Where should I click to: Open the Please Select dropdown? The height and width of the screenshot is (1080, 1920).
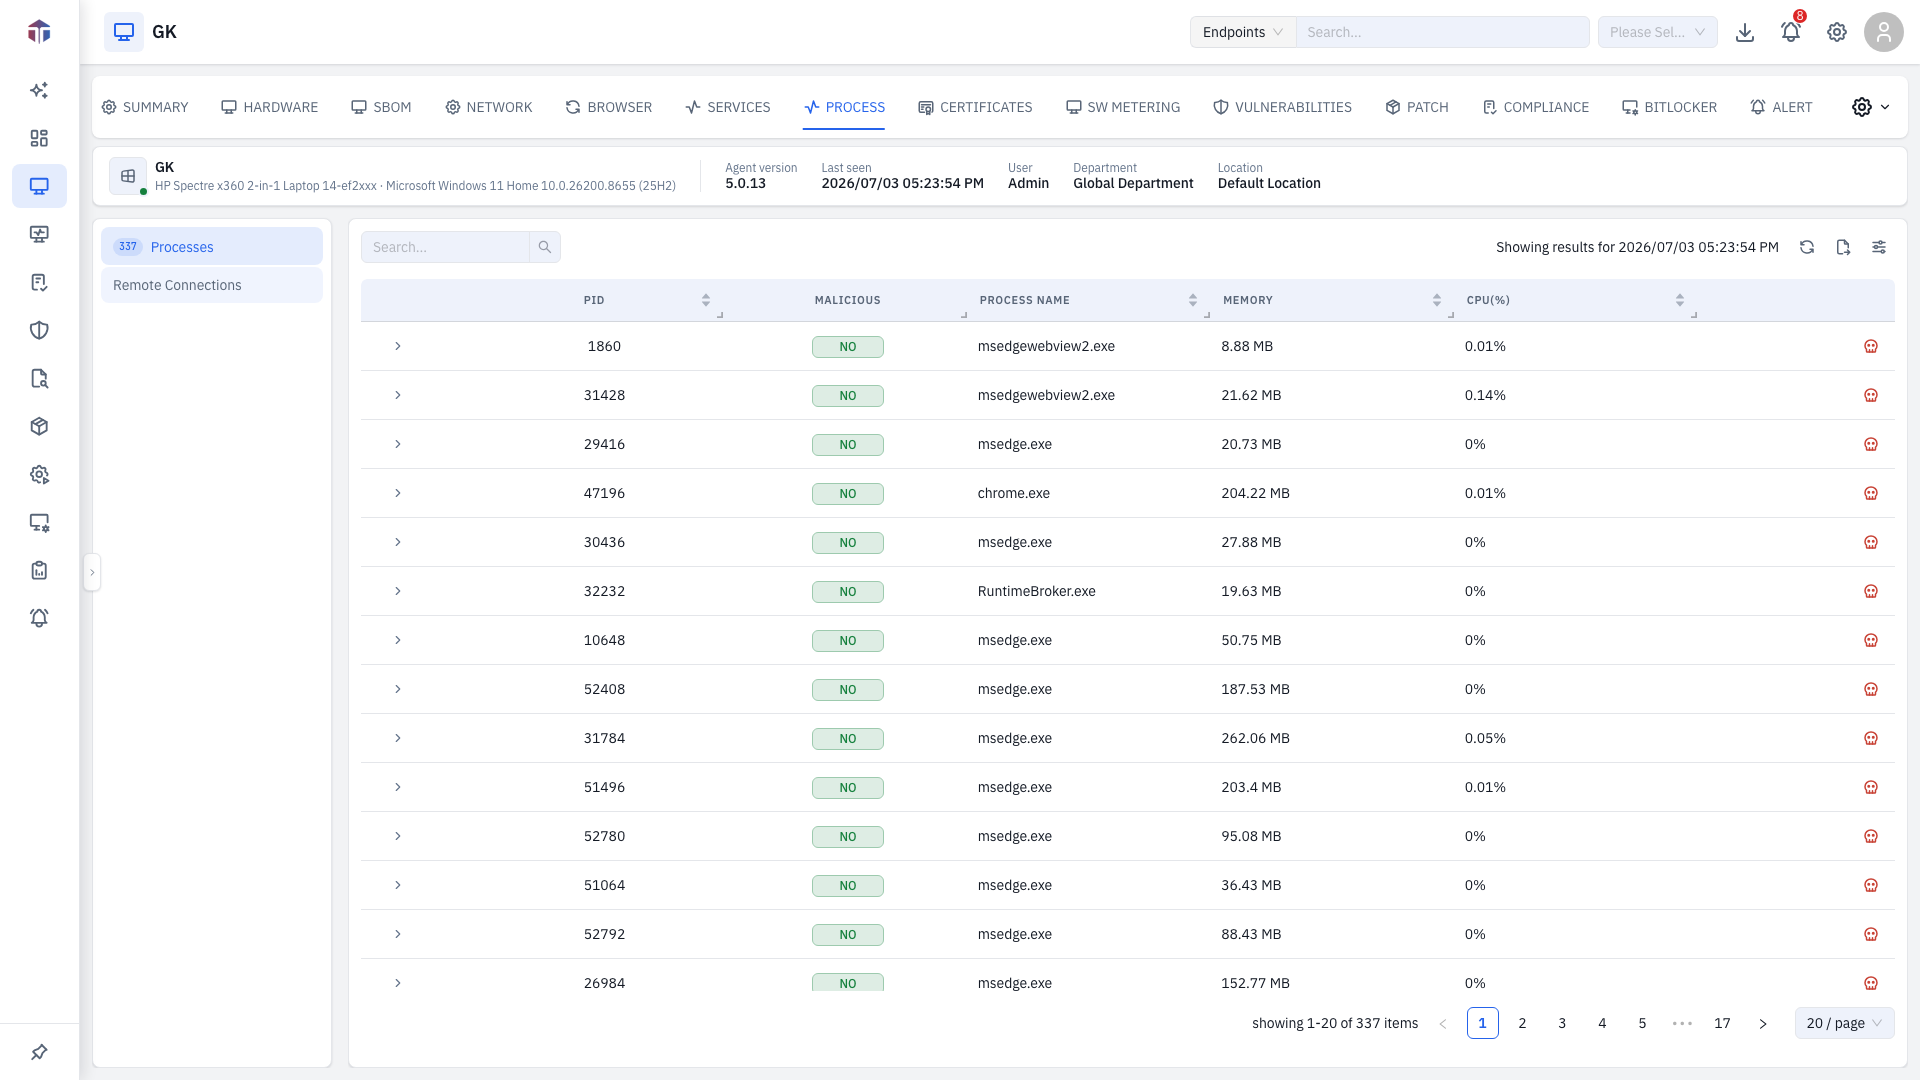tap(1657, 32)
